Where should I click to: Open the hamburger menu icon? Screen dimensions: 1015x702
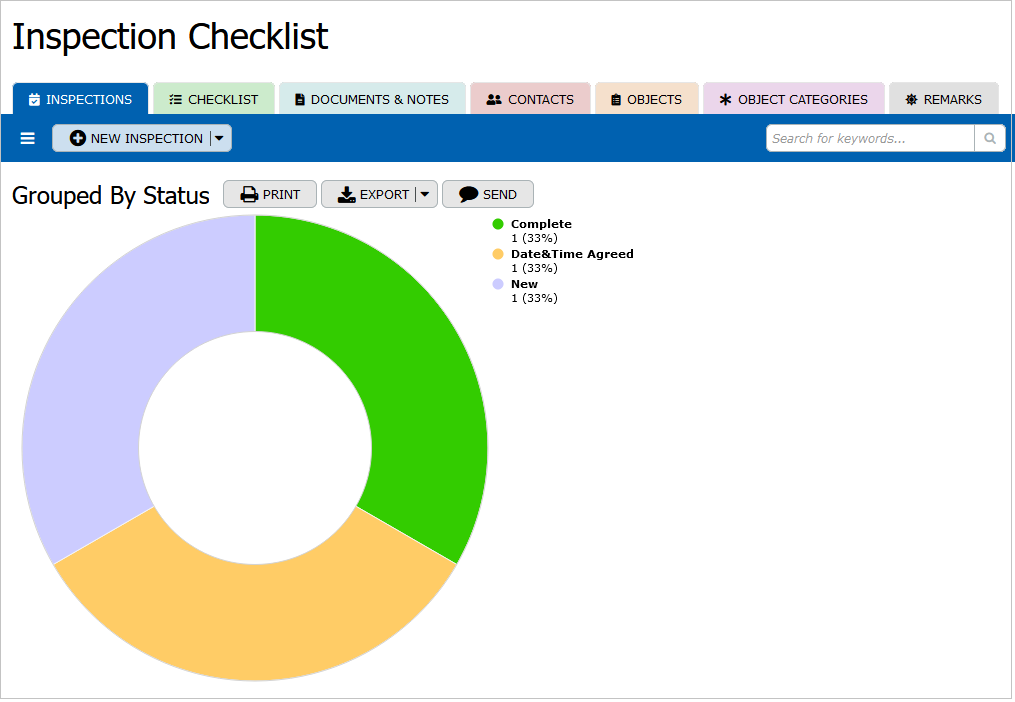(28, 139)
